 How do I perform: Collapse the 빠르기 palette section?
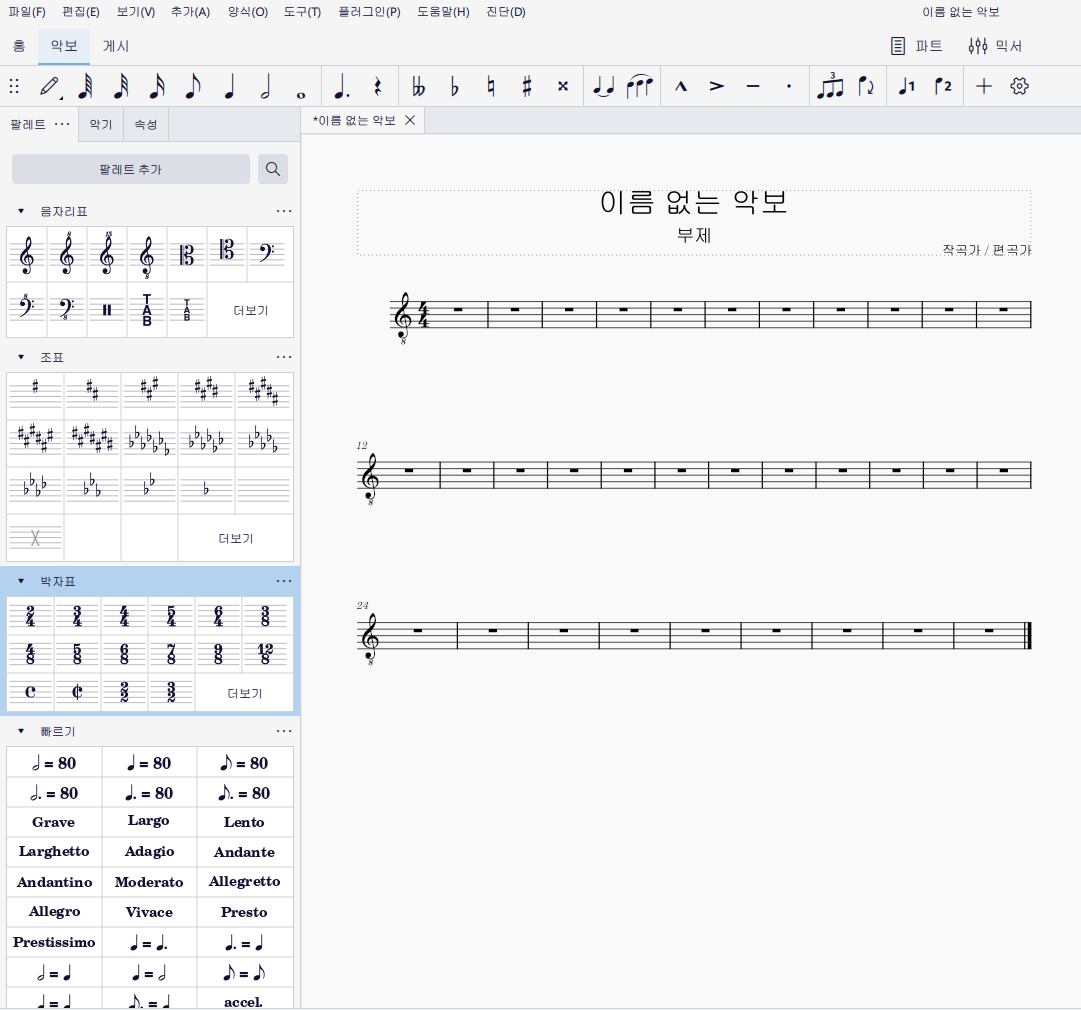pyautogui.click(x=21, y=731)
